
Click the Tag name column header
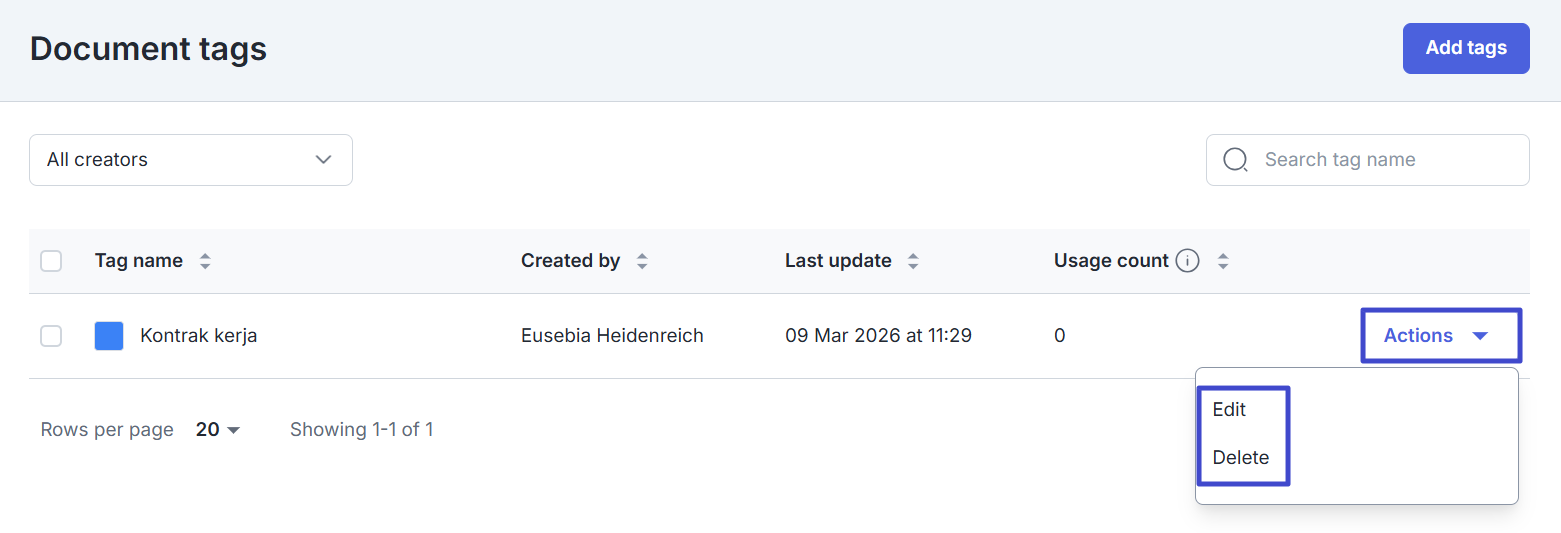tap(139, 261)
